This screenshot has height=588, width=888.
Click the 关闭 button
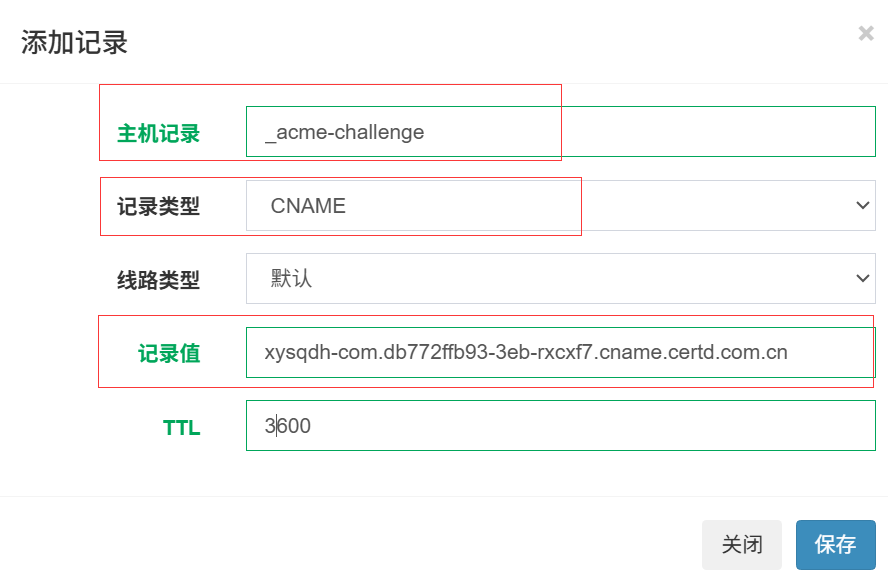point(742,545)
